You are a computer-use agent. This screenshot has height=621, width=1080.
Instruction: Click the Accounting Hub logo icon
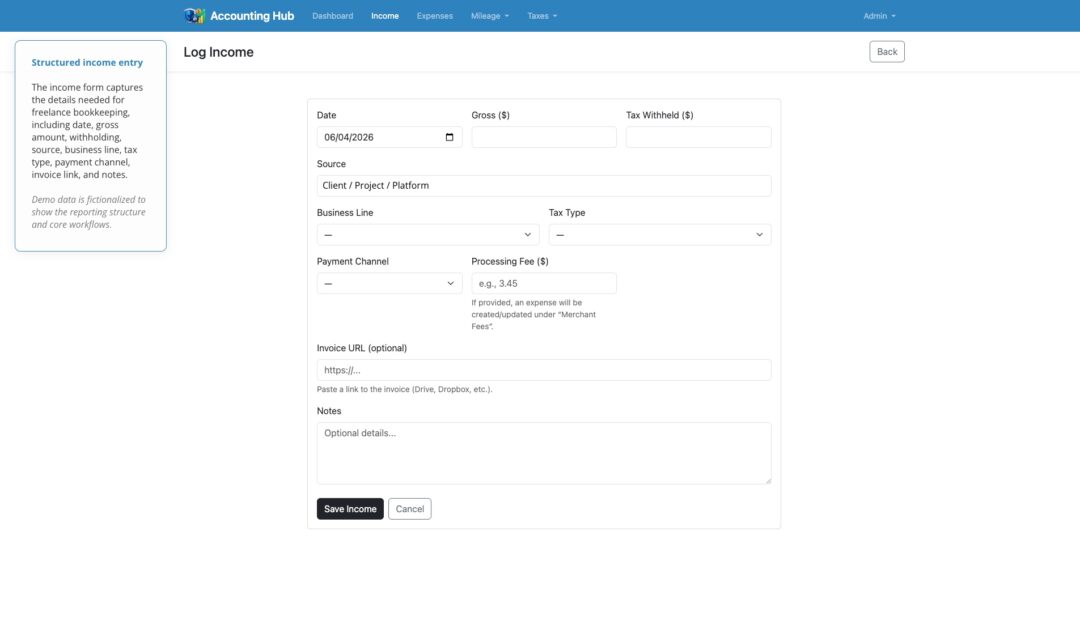(x=194, y=16)
